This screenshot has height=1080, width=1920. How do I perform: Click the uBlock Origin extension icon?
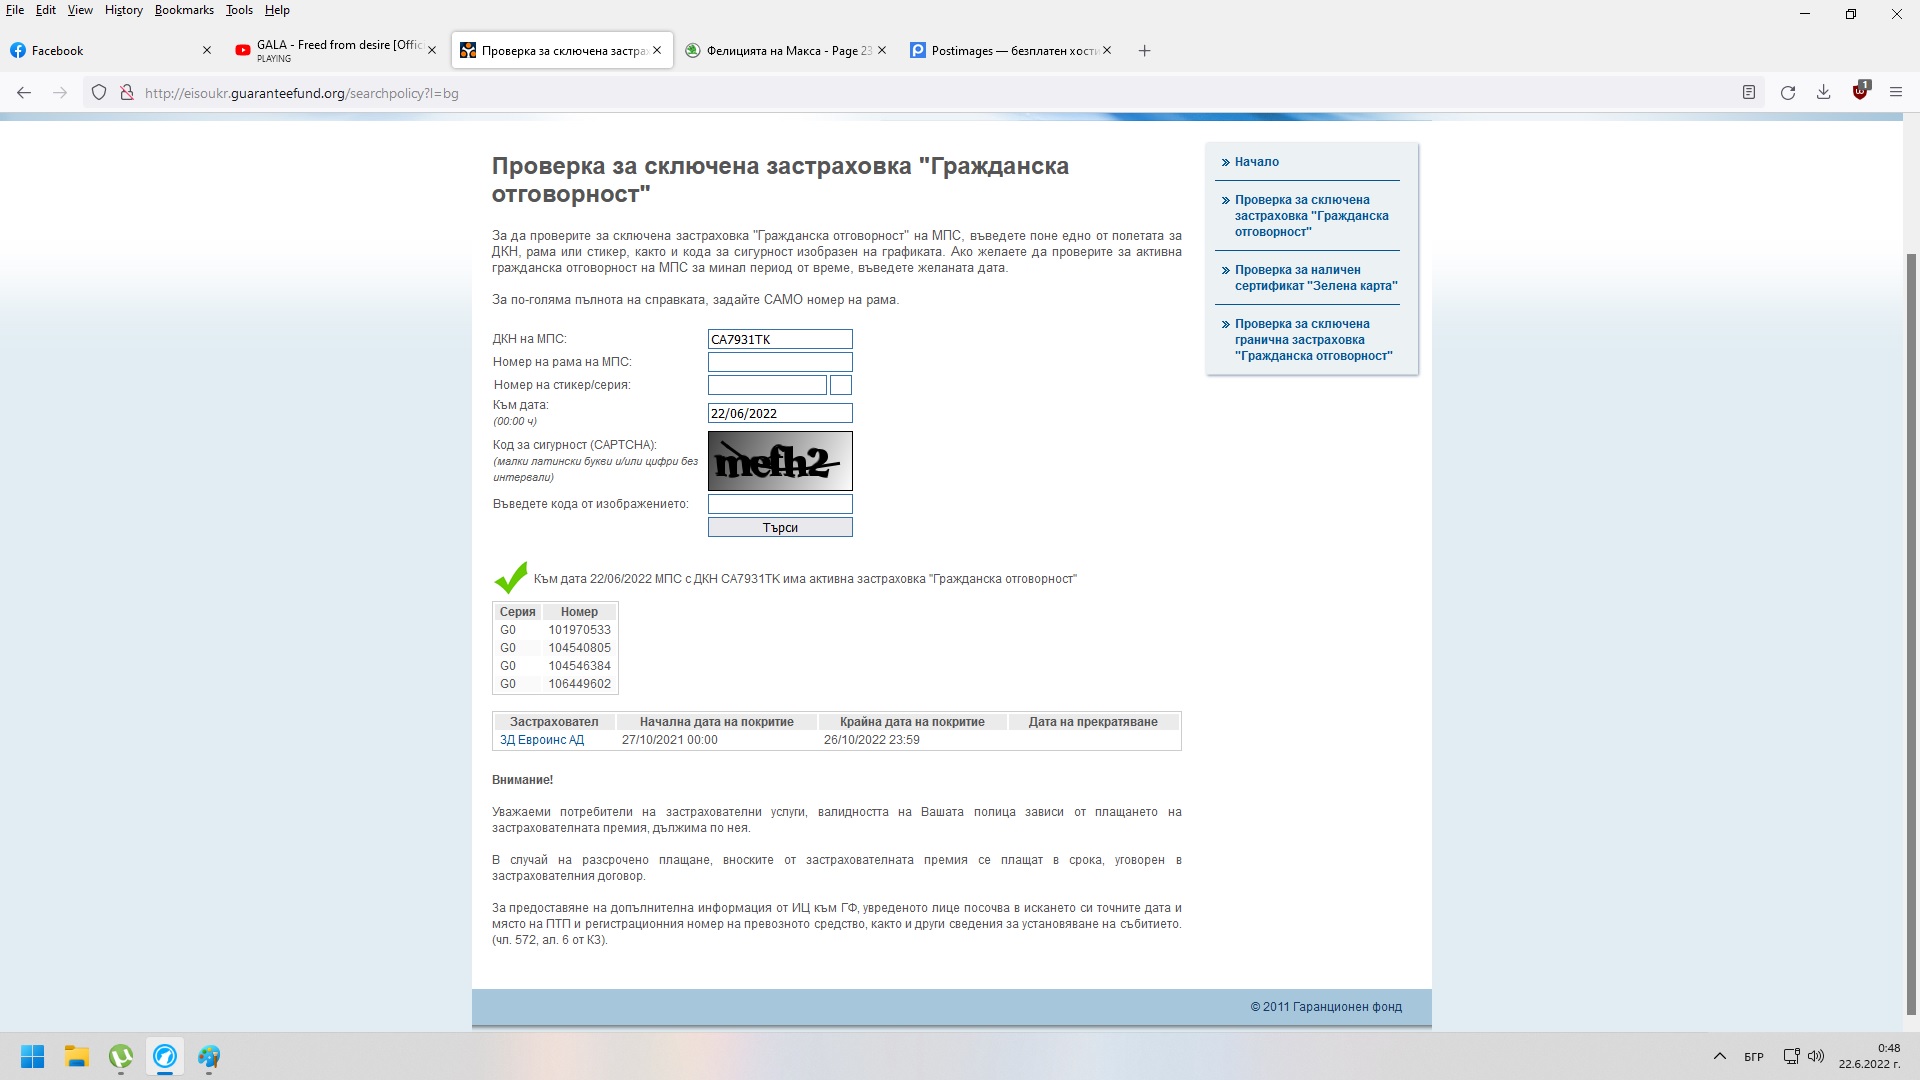coord(1859,92)
